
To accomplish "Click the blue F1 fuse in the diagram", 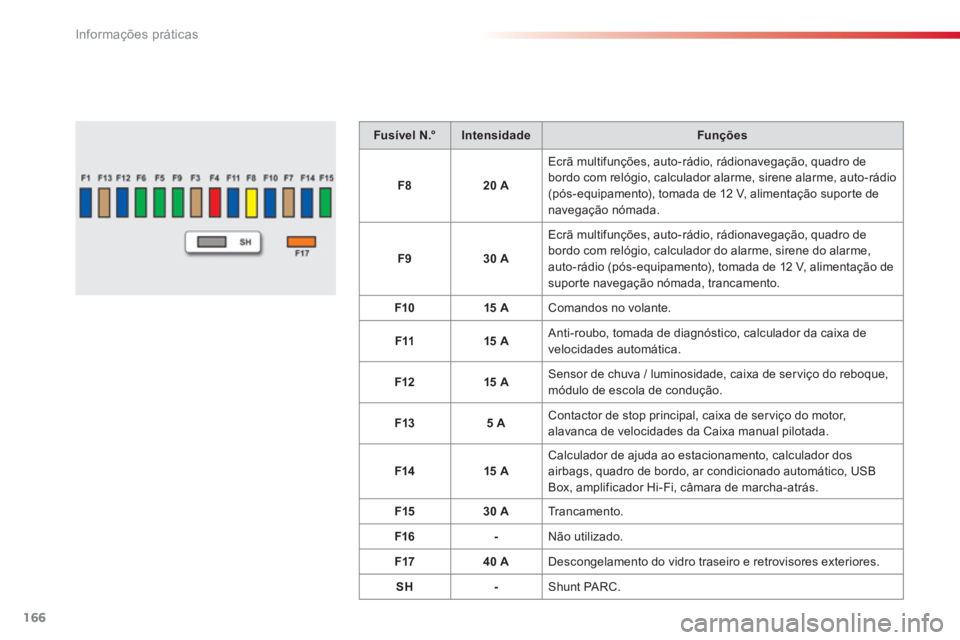I will [x=86, y=203].
